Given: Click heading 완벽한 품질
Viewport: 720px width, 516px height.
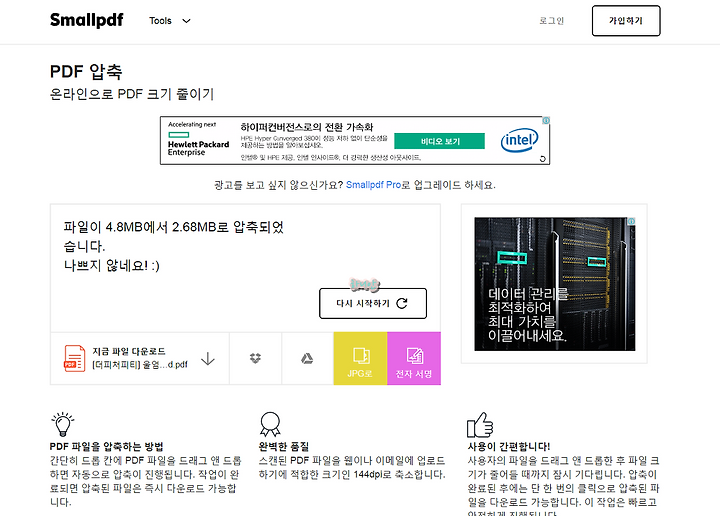Looking at the screenshot, I should click(283, 446).
